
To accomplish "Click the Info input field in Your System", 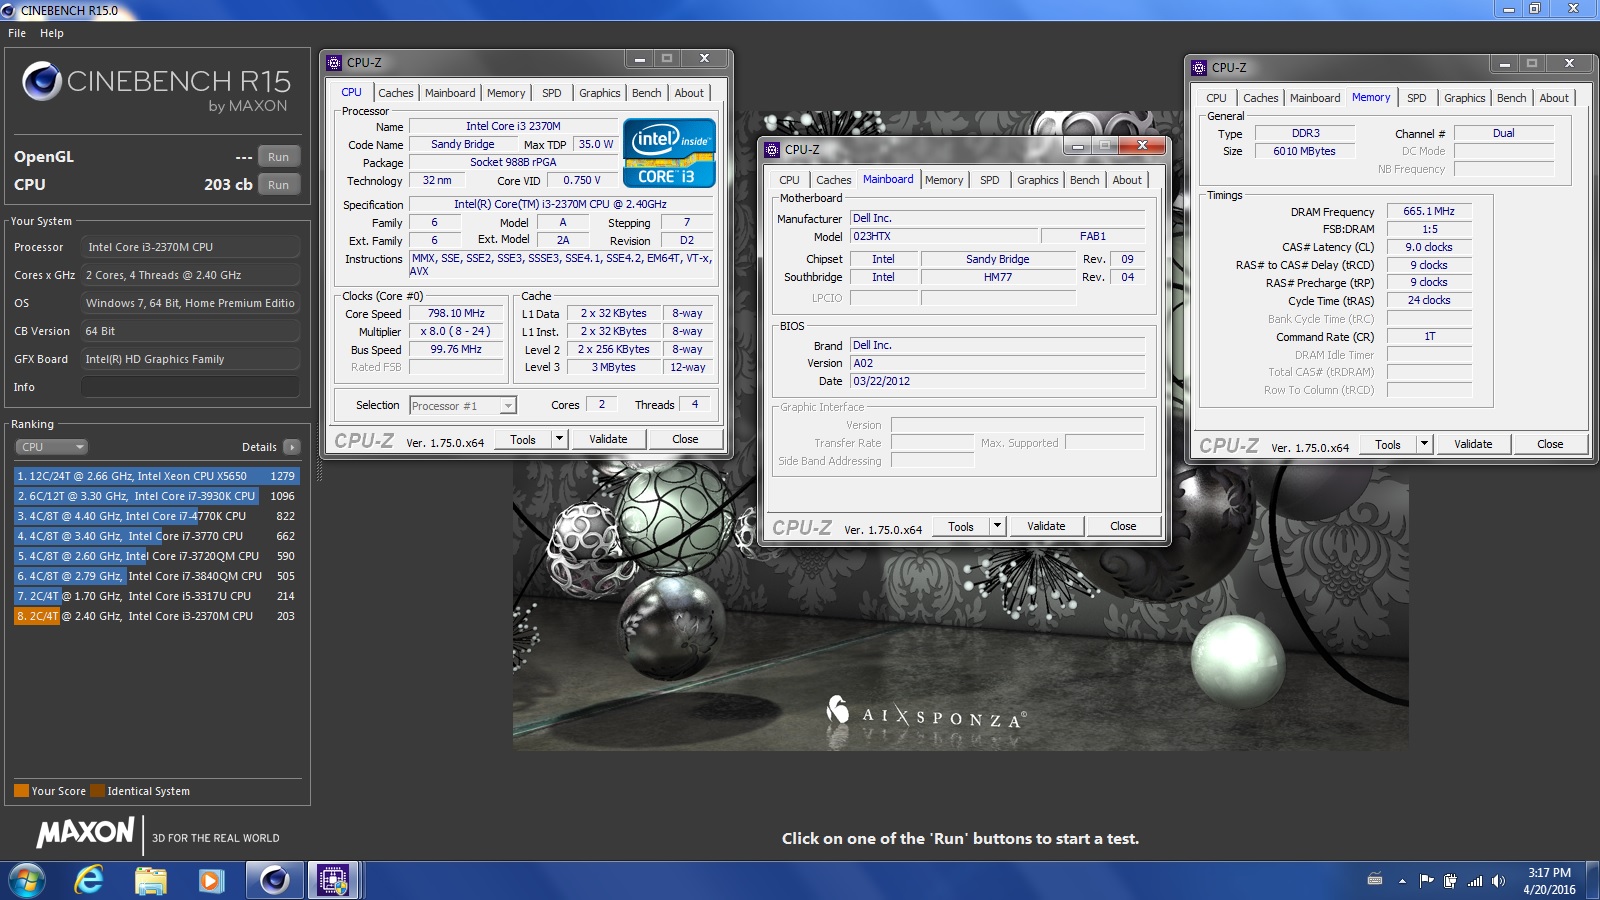I will [190, 387].
